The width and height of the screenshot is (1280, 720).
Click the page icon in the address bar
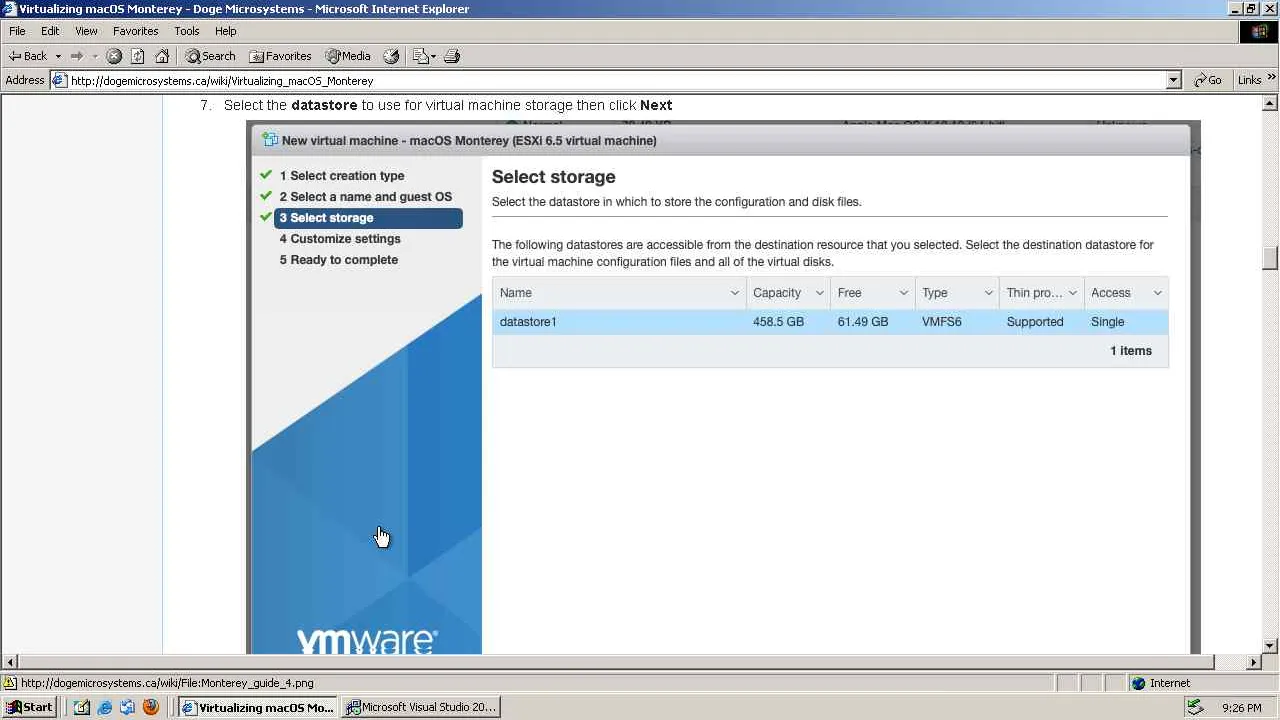coord(60,81)
